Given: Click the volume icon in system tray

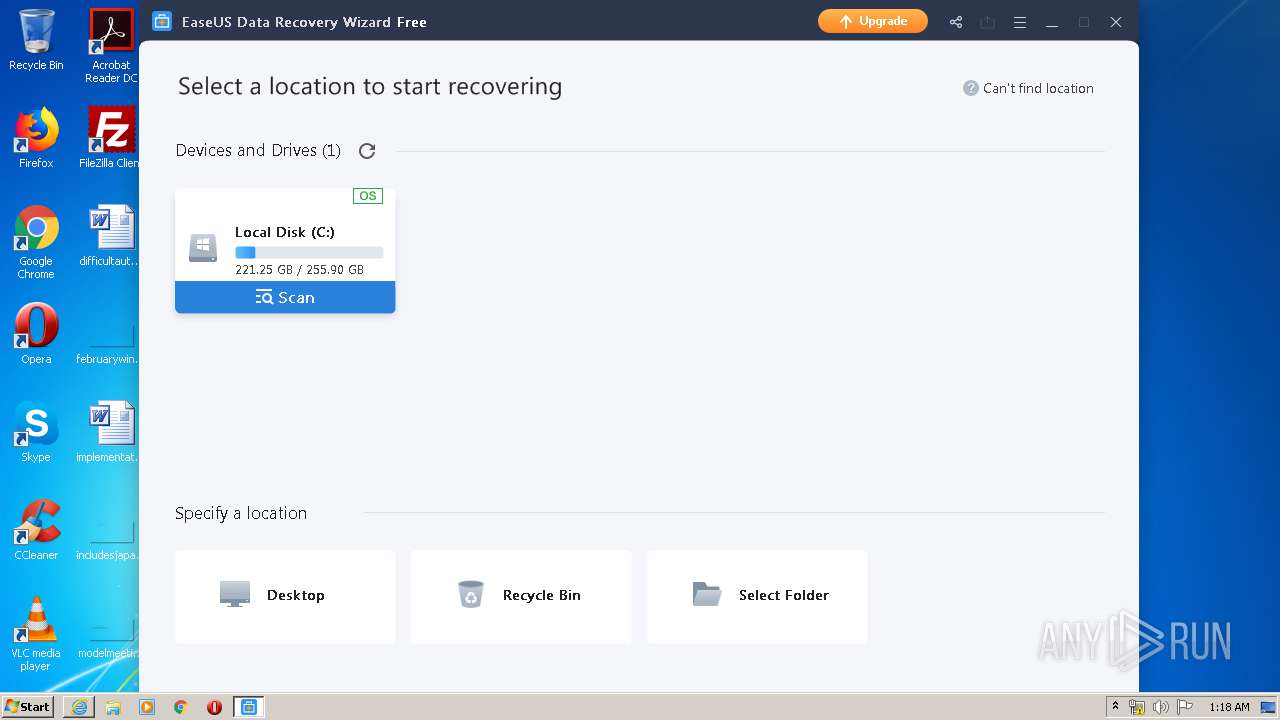Looking at the screenshot, I should [x=1160, y=707].
